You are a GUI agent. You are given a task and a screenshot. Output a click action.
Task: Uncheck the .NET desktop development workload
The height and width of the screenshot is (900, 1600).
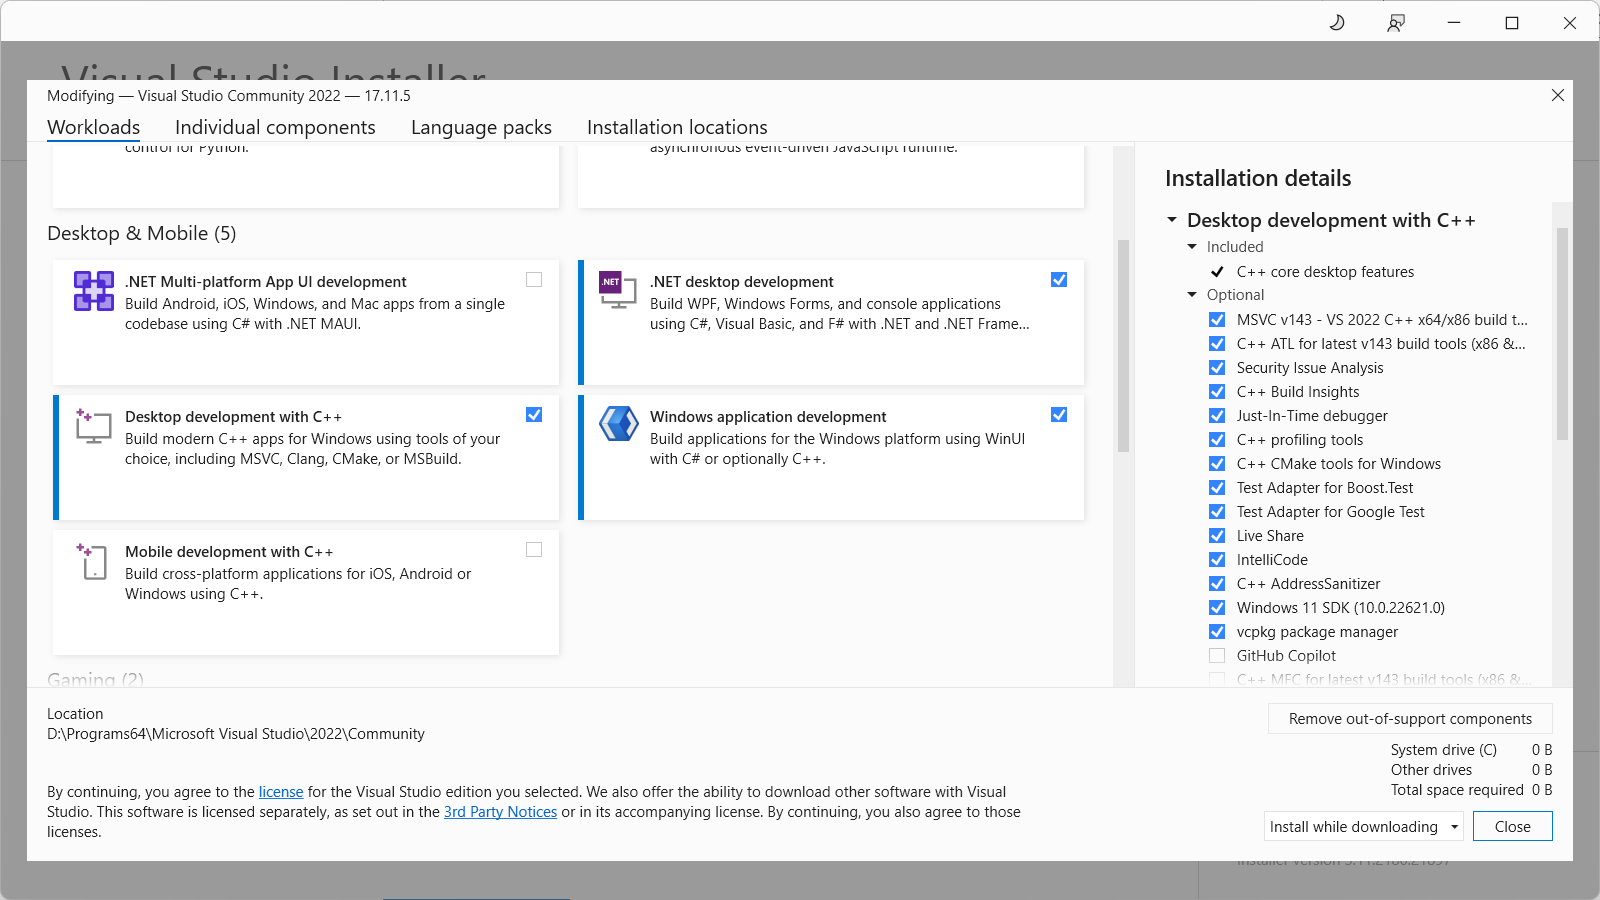point(1059,280)
